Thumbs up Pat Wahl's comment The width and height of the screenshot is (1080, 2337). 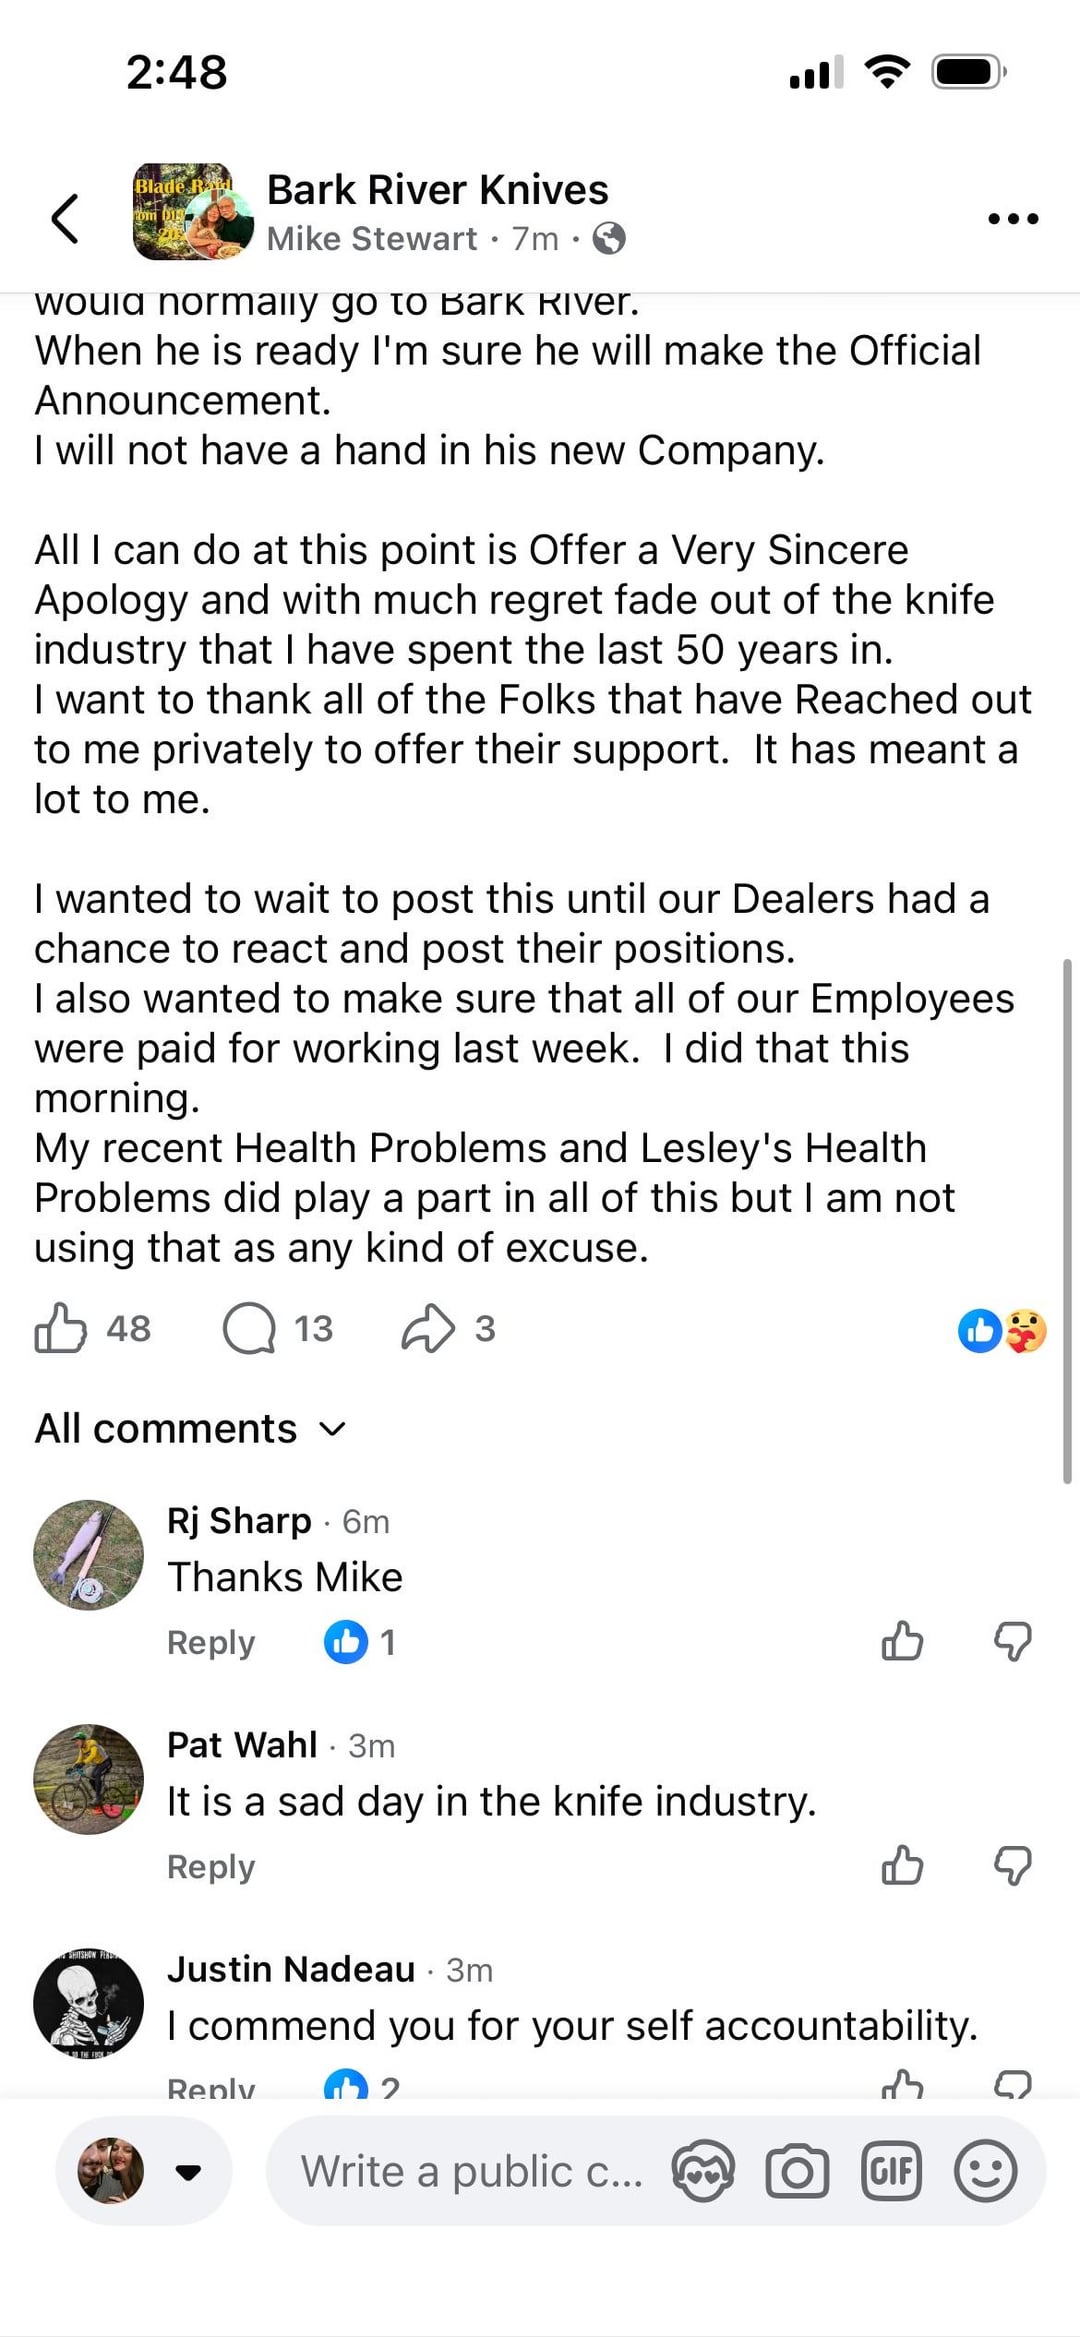click(x=902, y=1865)
